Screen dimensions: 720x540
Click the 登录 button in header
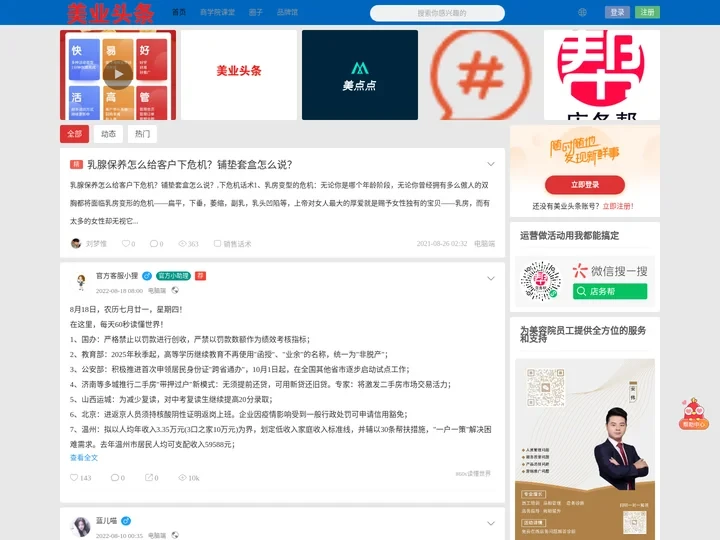[617, 12]
